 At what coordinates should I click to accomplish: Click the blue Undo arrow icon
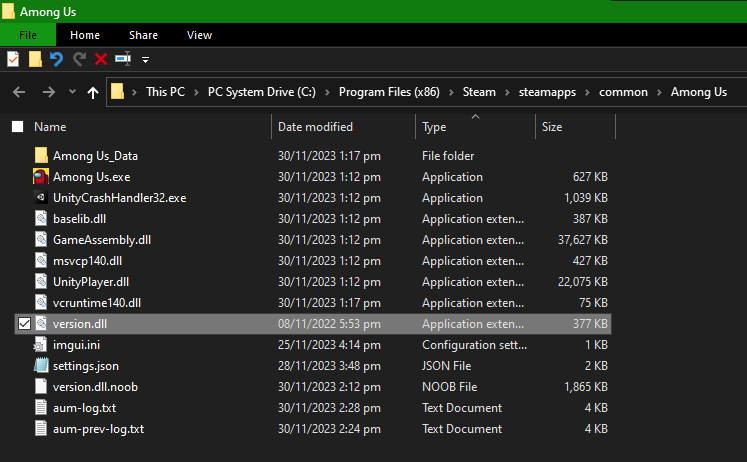tap(56, 59)
